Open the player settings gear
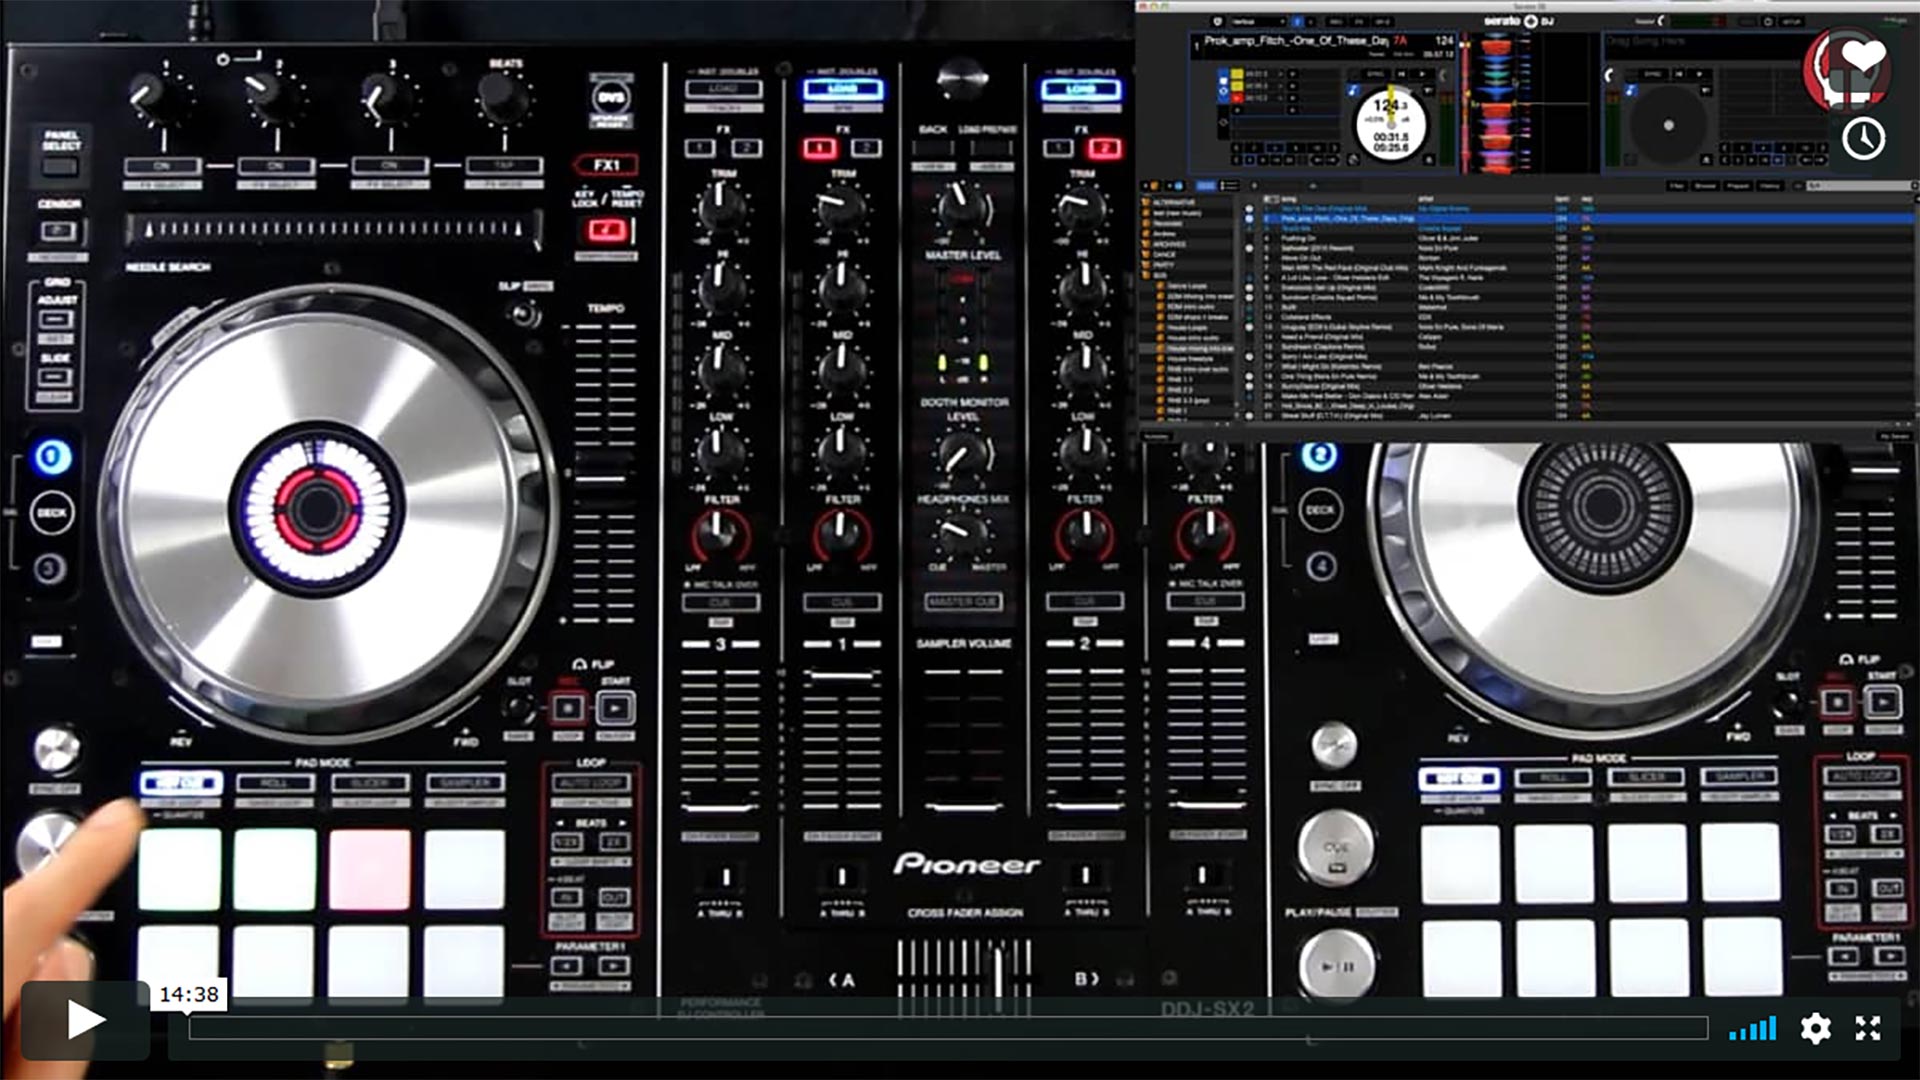1920x1080 pixels. click(x=1815, y=1028)
